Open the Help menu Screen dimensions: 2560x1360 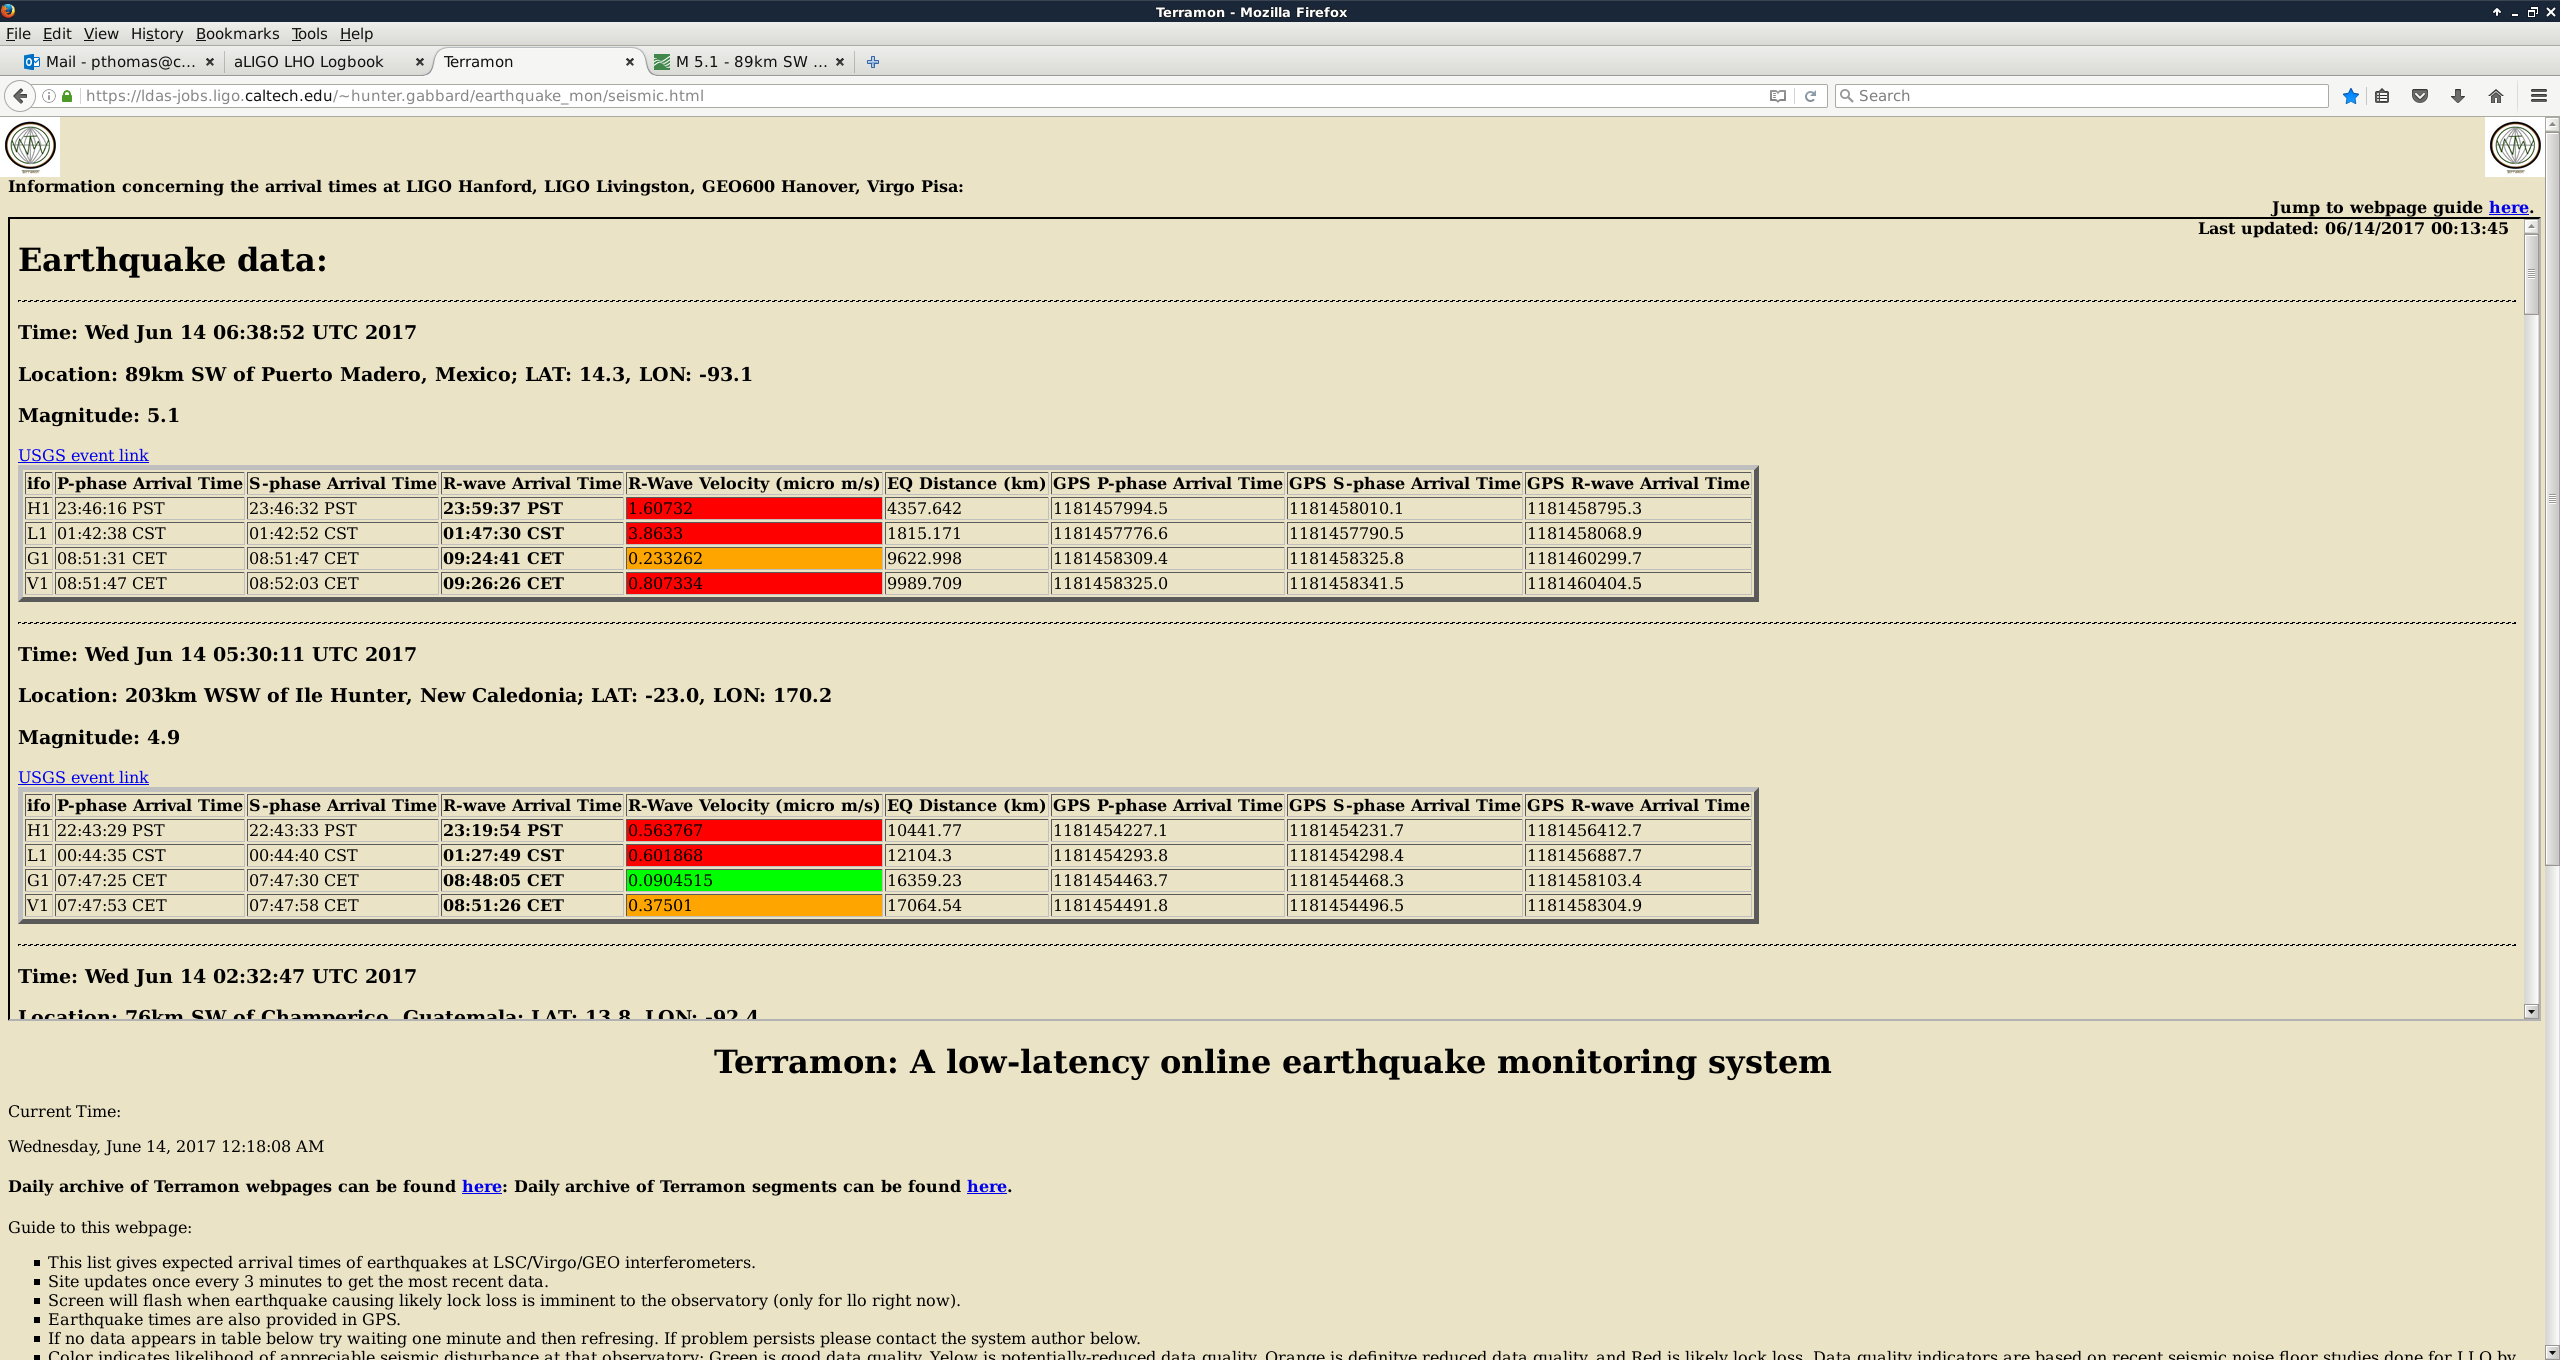tap(356, 34)
